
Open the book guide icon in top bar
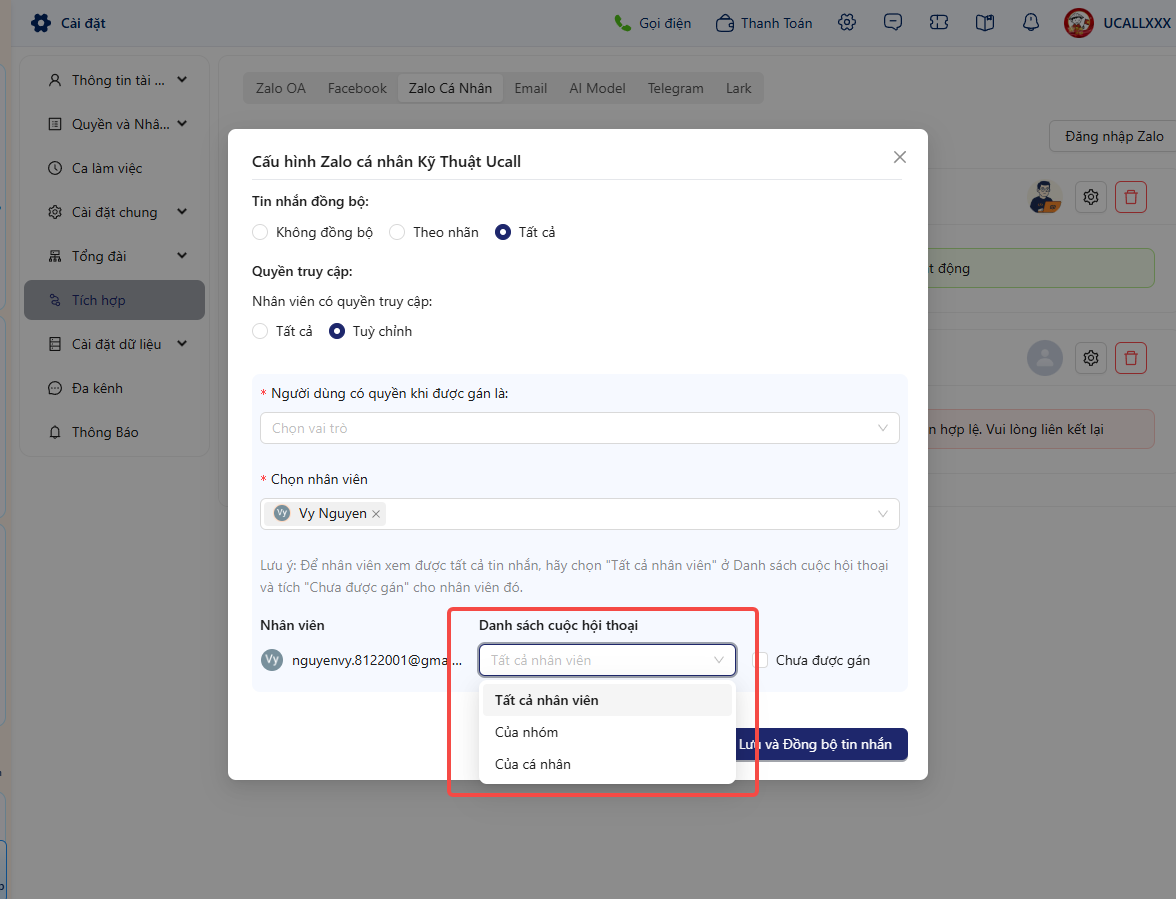tap(985, 22)
